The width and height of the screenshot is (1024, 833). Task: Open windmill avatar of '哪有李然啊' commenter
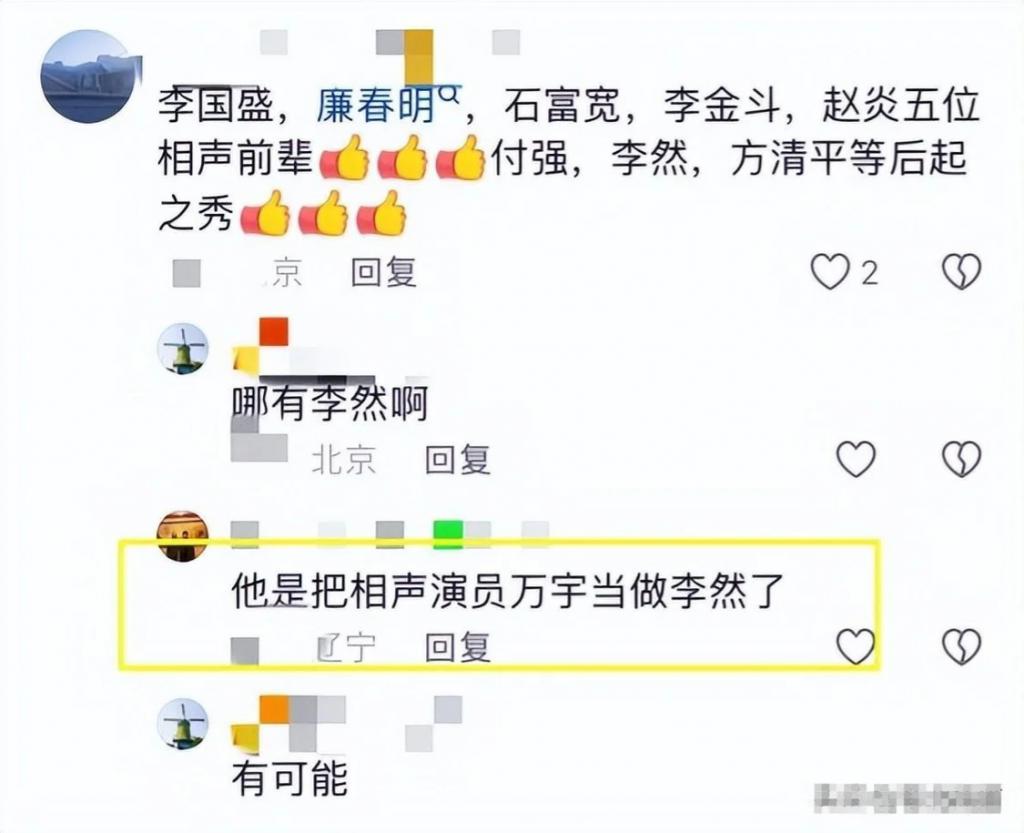click(x=184, y=348)
